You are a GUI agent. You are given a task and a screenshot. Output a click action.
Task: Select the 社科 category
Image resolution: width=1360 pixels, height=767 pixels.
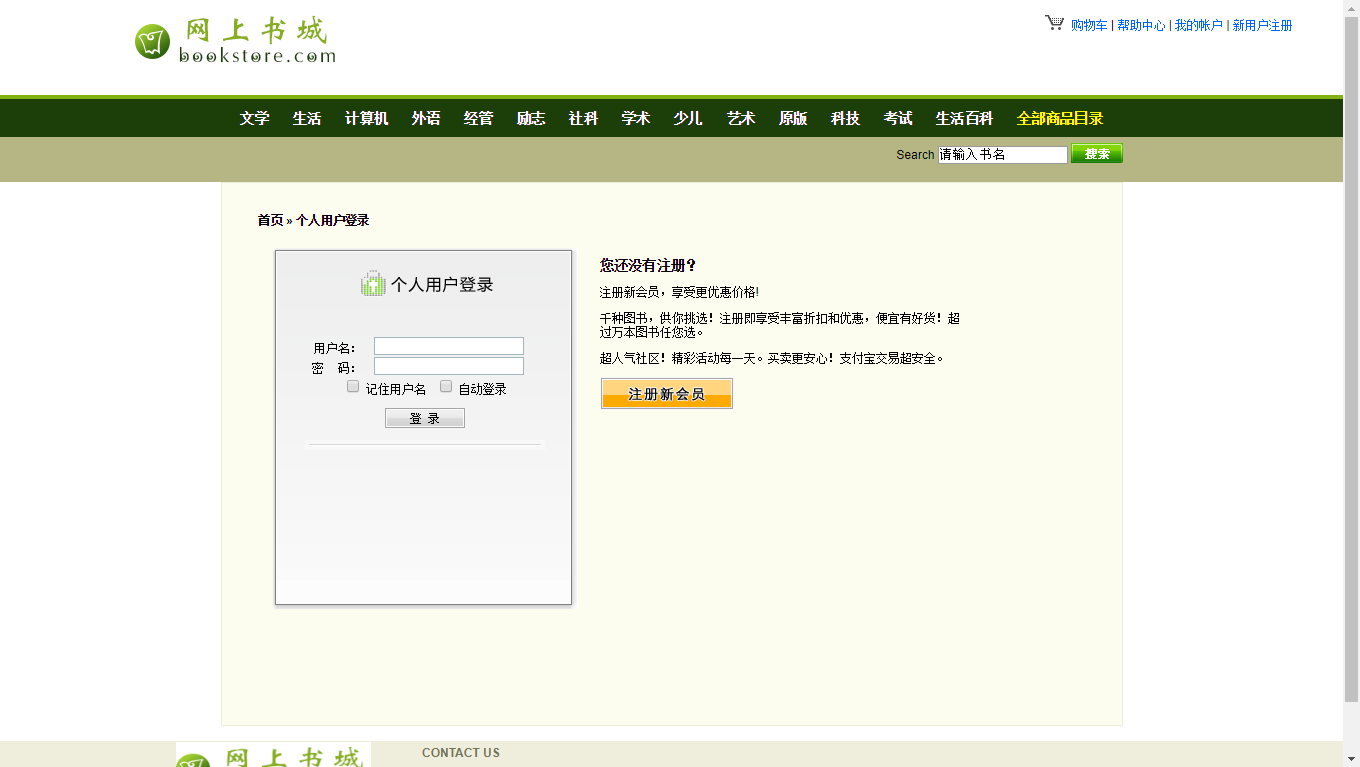(x=583, y=118)
